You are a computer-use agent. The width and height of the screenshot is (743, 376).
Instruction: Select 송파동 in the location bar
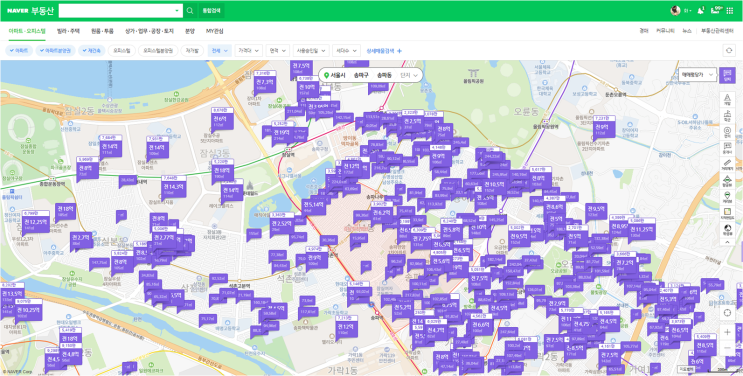[x=384, y=75]
